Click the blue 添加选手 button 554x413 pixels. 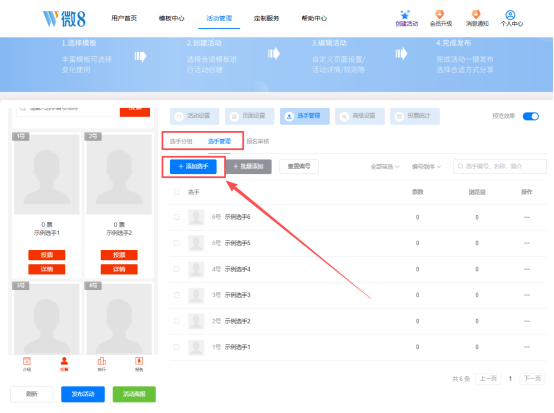point(193,166)
